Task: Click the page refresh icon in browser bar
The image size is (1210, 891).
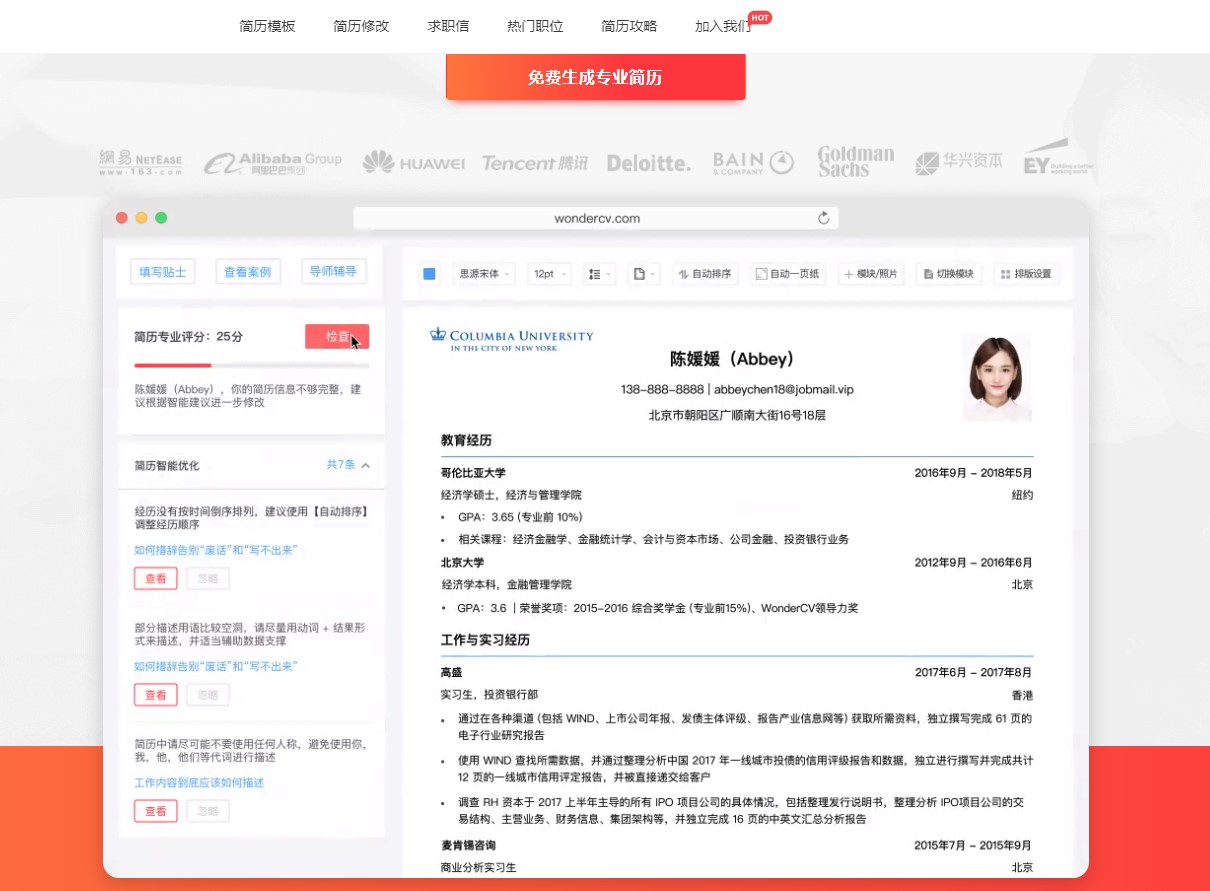Action: 822,217
